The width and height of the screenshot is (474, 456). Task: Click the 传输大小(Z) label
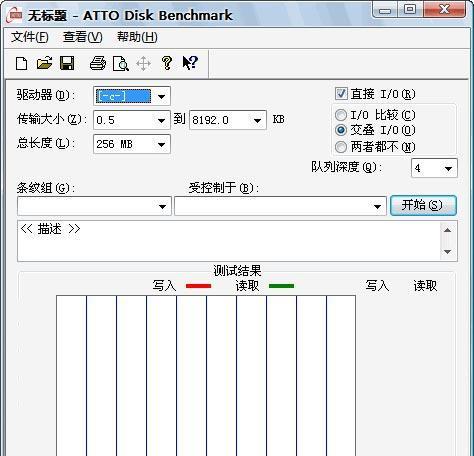click(52, 119)
